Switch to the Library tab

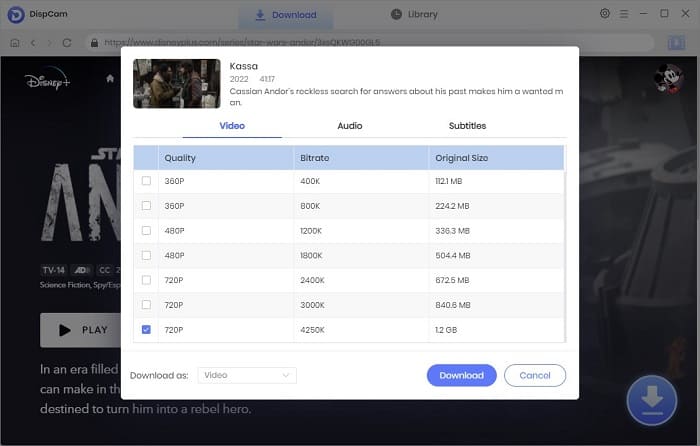pyautogui.click(x=414, y=14)
